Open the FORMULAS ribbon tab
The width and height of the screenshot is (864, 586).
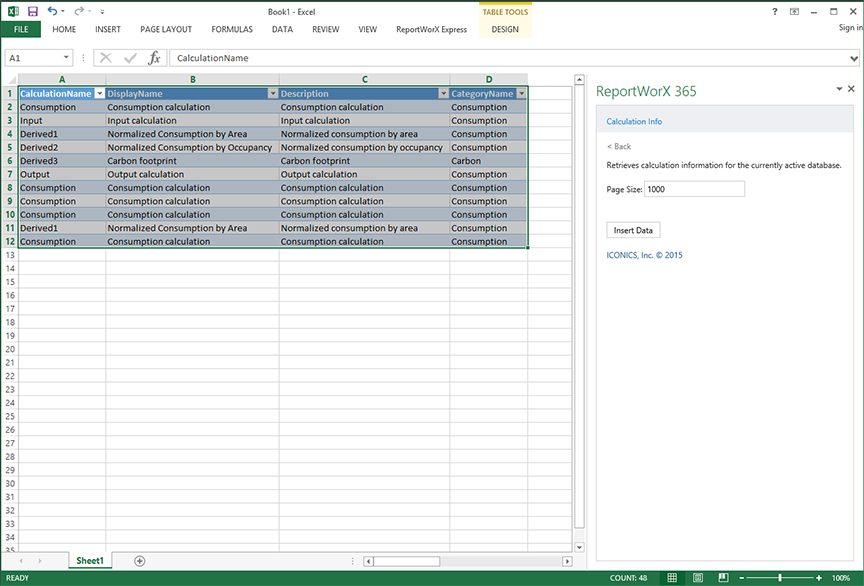click(232, 30)
